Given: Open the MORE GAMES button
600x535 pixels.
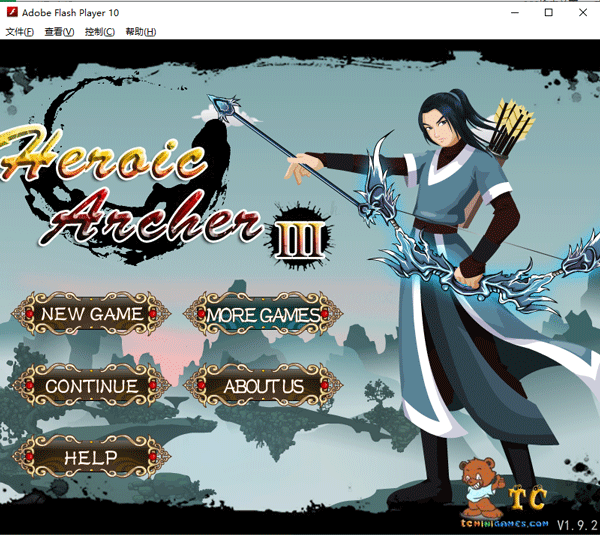Looking at the screenshot, I should (x=263, y=315).
